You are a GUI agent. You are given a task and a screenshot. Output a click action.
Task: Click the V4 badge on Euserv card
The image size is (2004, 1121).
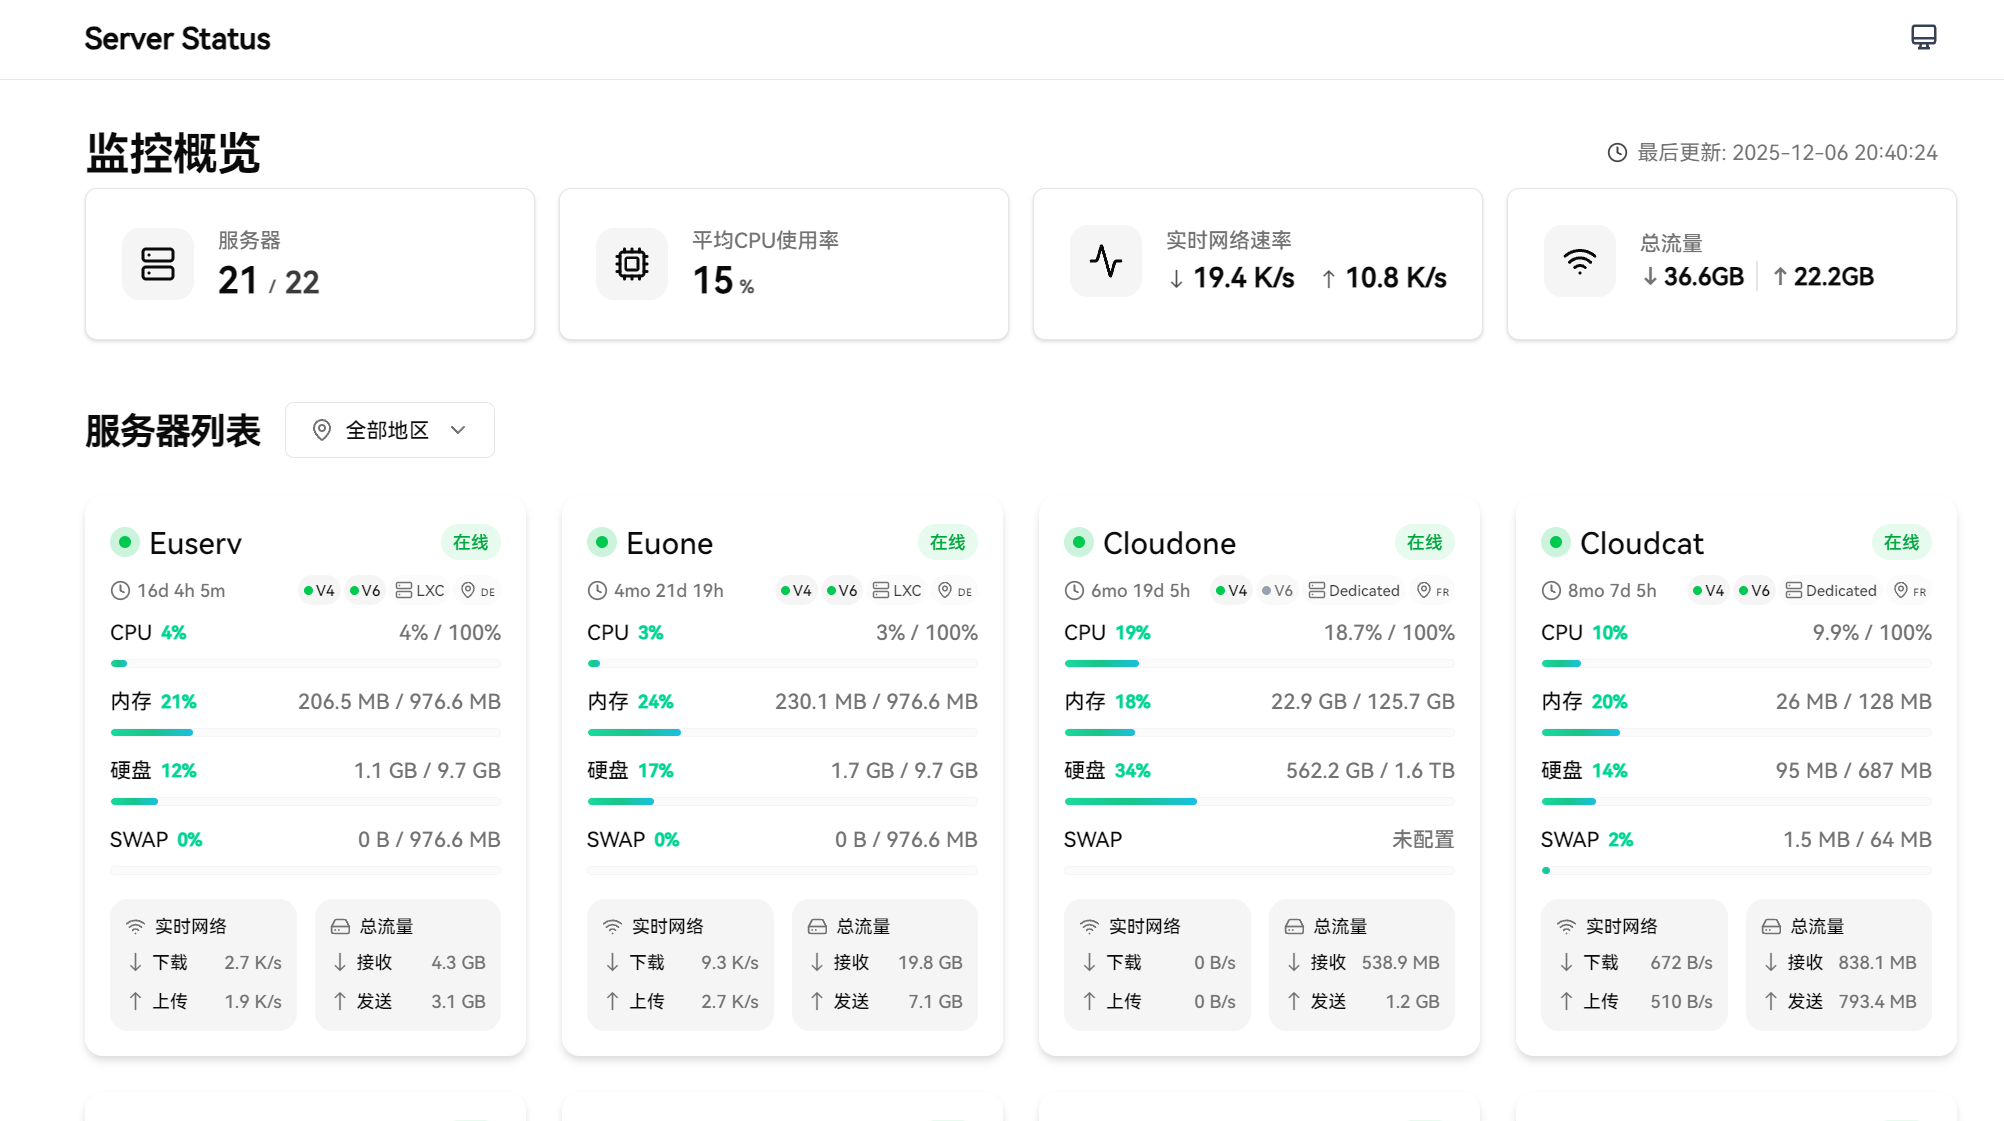319,591
